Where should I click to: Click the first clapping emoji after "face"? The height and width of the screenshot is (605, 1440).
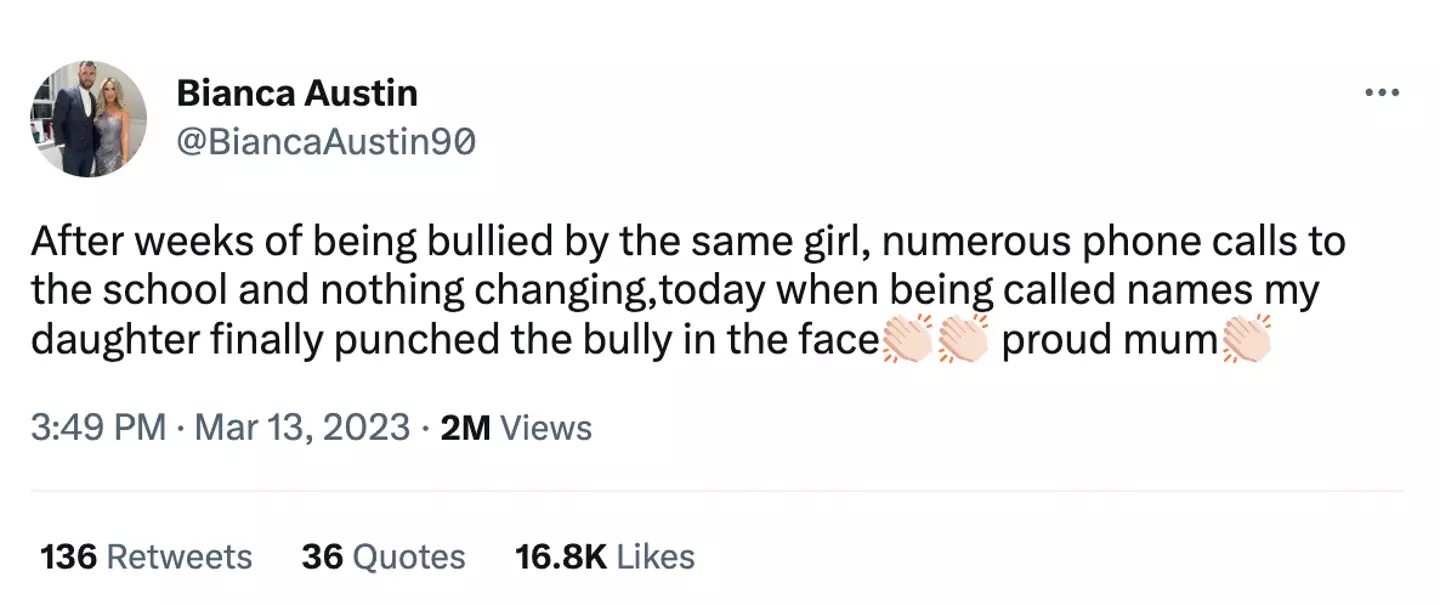click(x=908, y=340)
